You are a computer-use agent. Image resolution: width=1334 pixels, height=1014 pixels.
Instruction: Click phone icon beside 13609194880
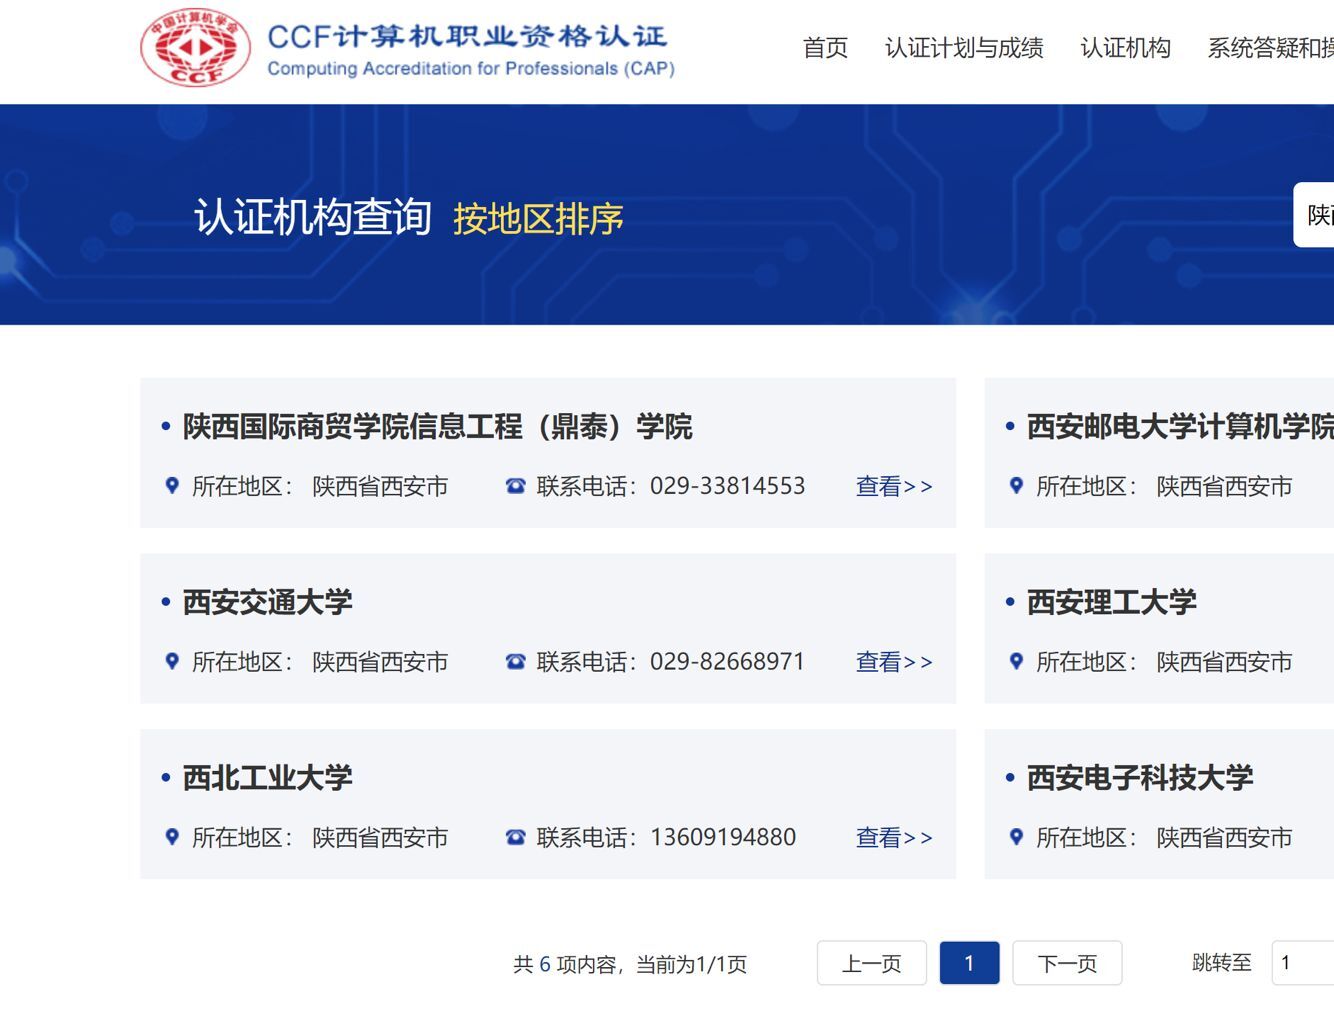(x=515, y=838)
